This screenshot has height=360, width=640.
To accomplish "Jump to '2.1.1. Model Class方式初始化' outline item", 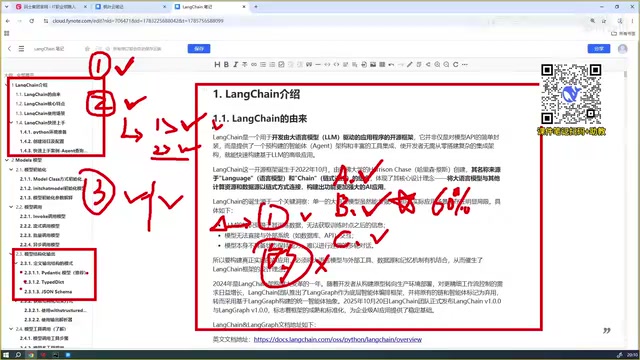I will (x=51, y=179).
